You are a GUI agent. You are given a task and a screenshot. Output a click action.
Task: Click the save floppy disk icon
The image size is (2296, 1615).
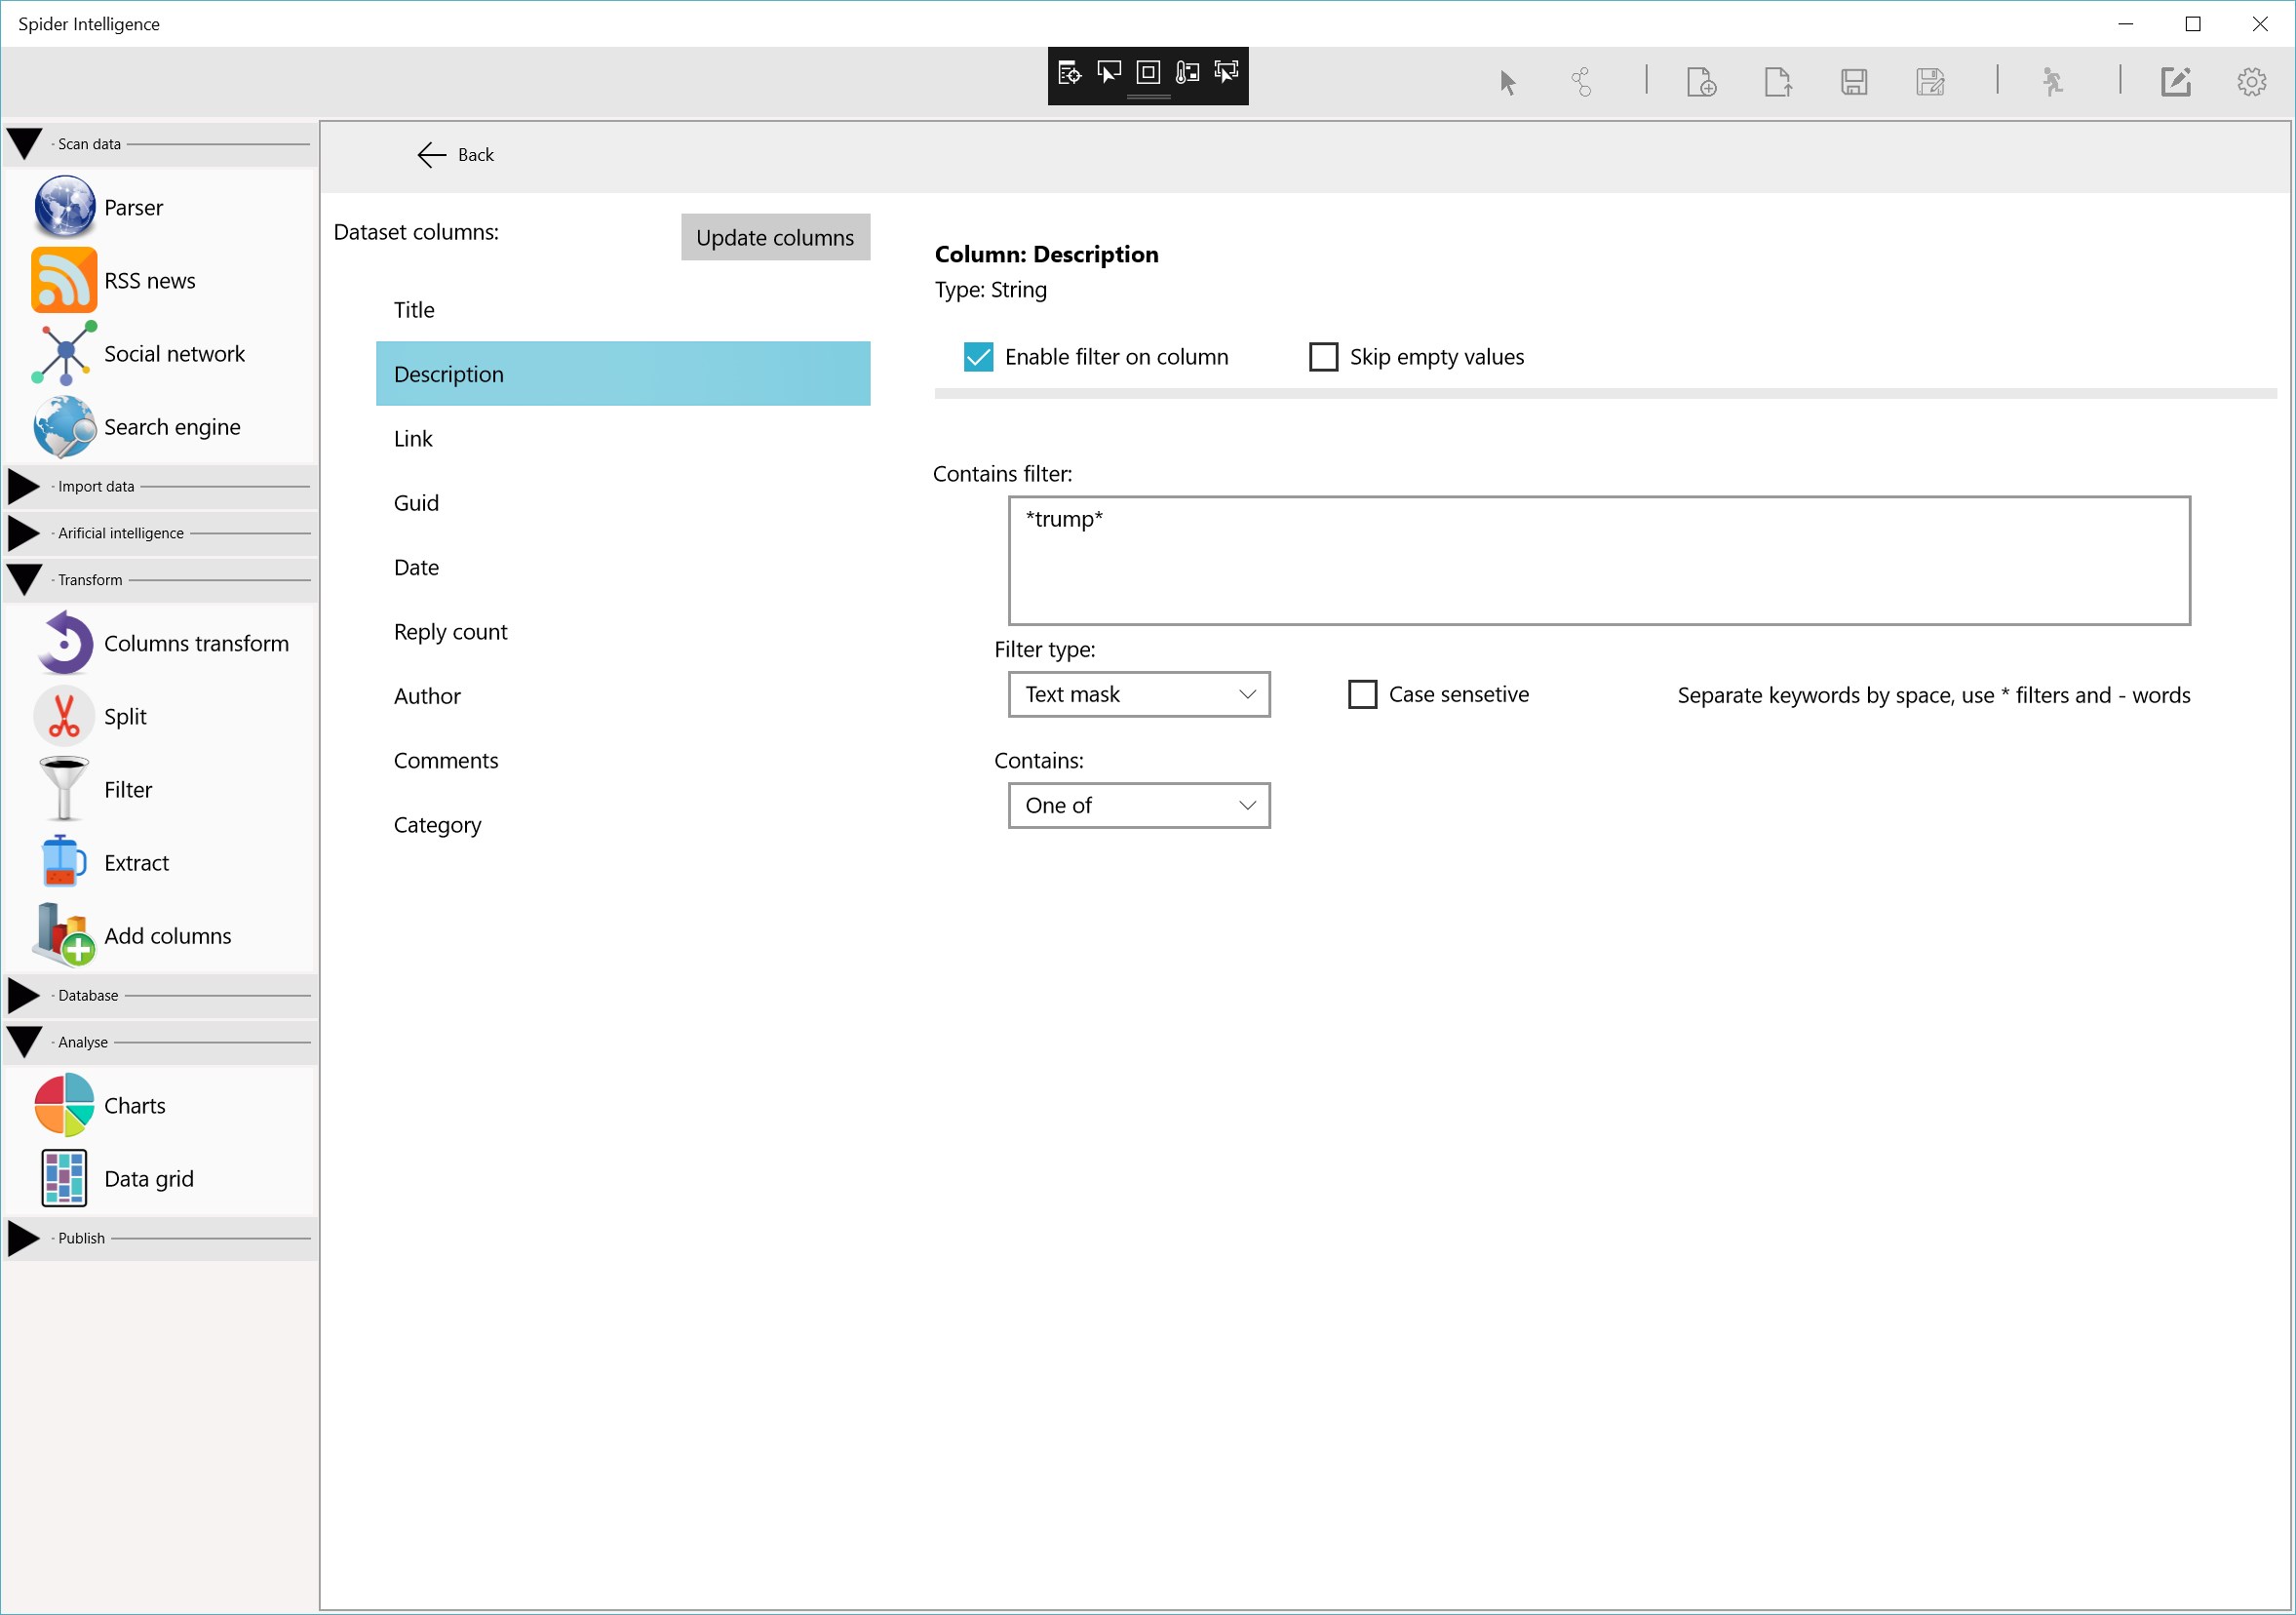pos(1853,81)
